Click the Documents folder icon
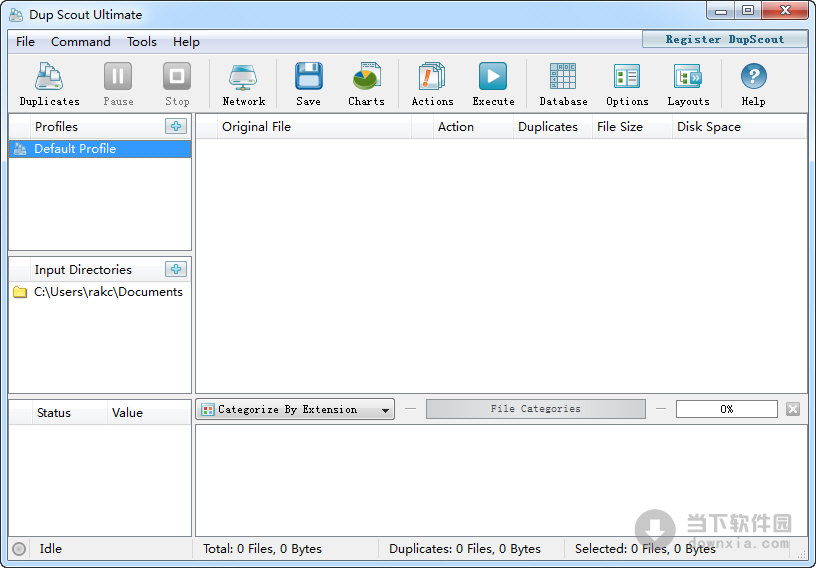816x568 pixels. (x=20, y=292)
